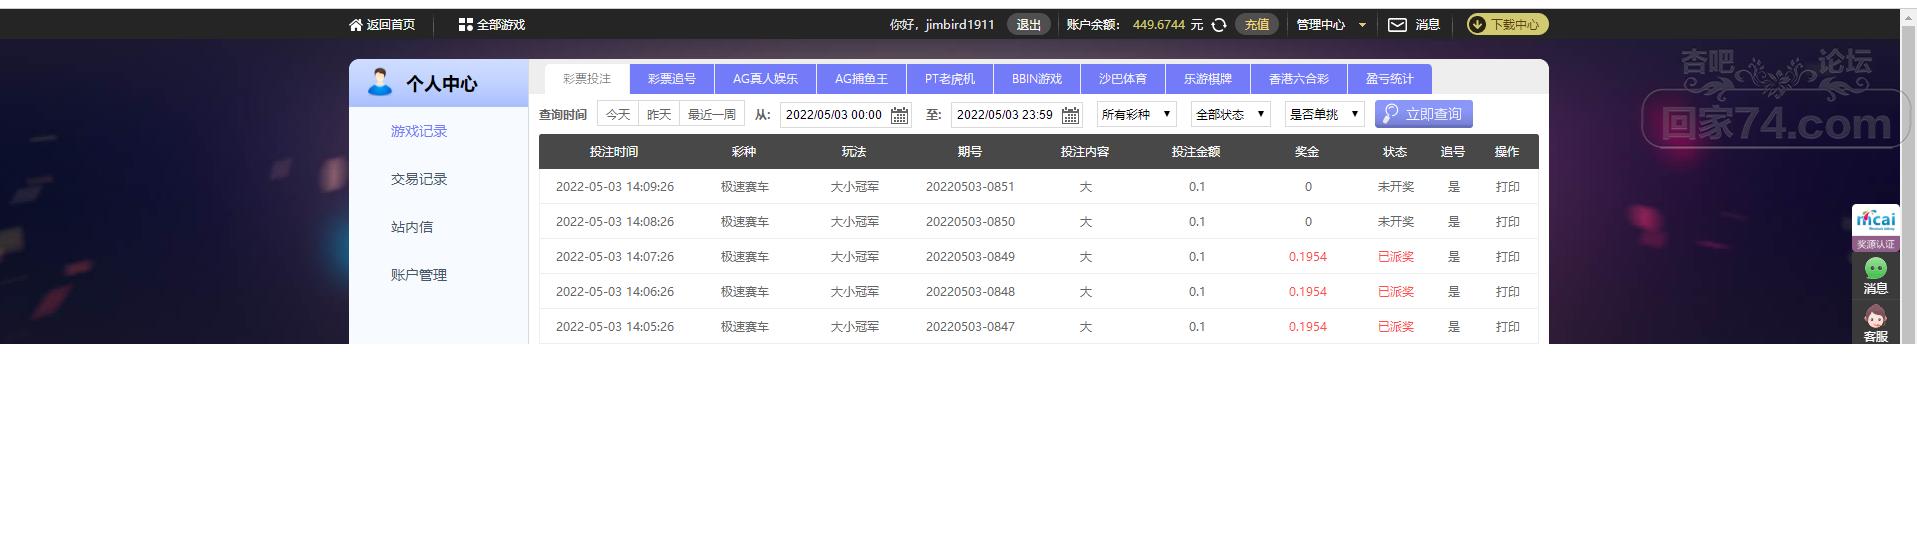Image resolution: width=1917 pixels, height=548 pixels.
Task: Open the green chat 消息 icon in the right sidebar
Action: tap(1875, 268)
